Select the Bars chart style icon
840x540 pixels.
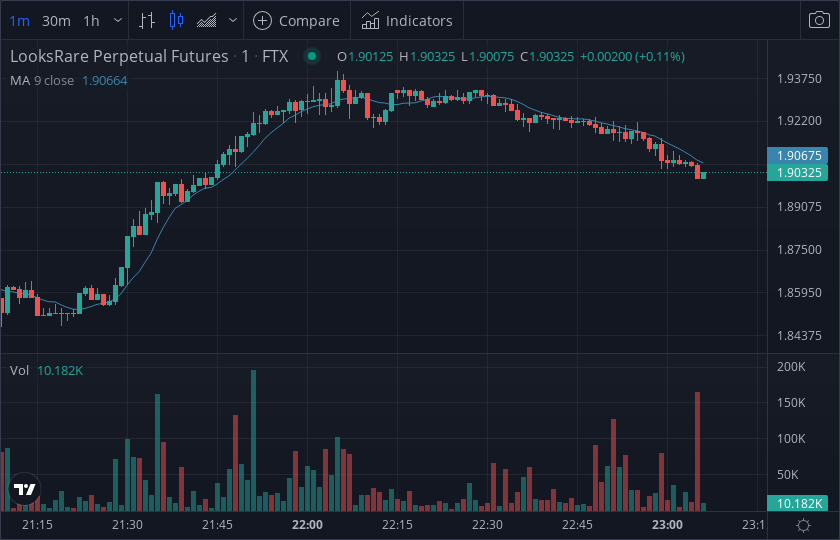(147, 21)
